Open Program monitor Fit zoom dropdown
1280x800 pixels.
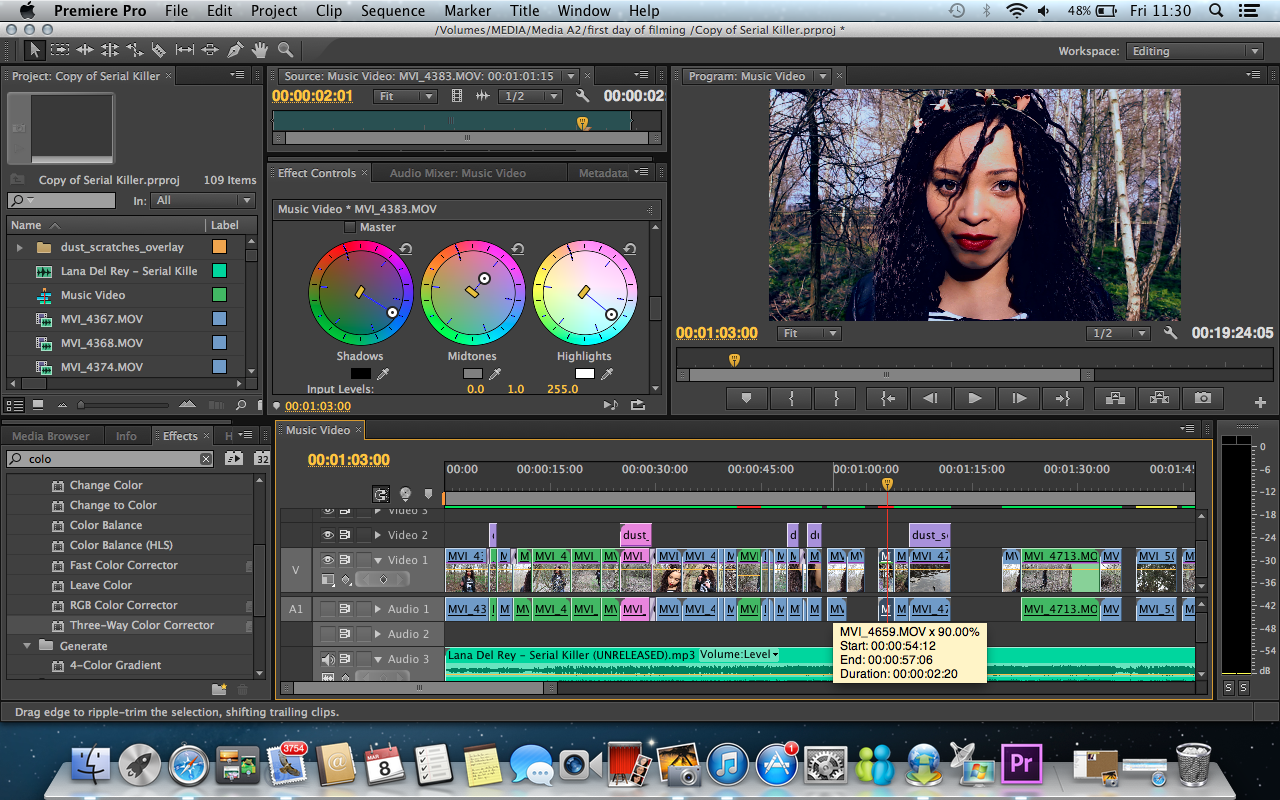(809, 333)
